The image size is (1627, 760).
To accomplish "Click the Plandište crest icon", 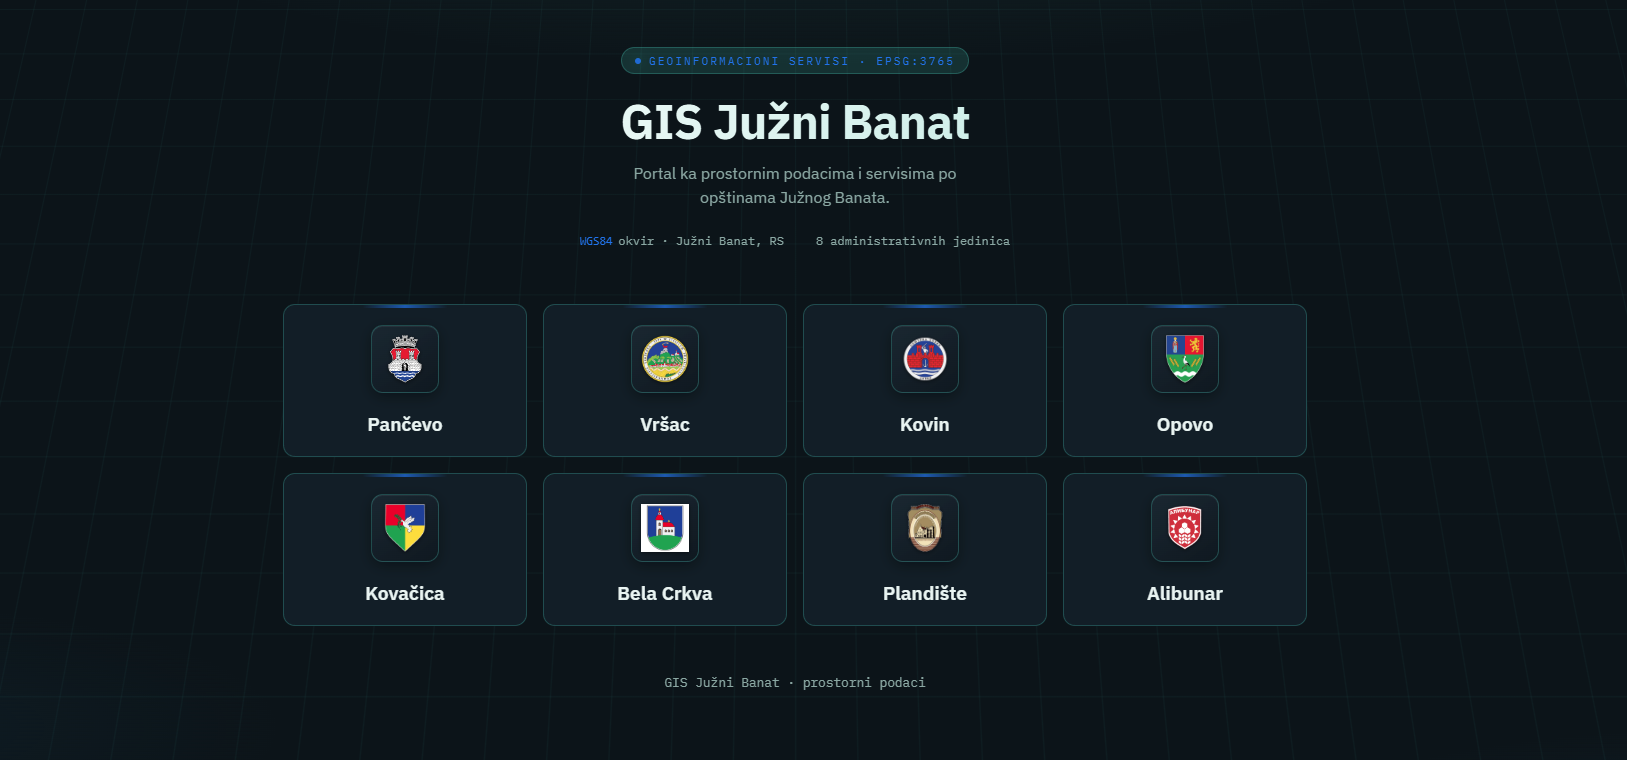I will pyautogui.click(x=925, y=528).
